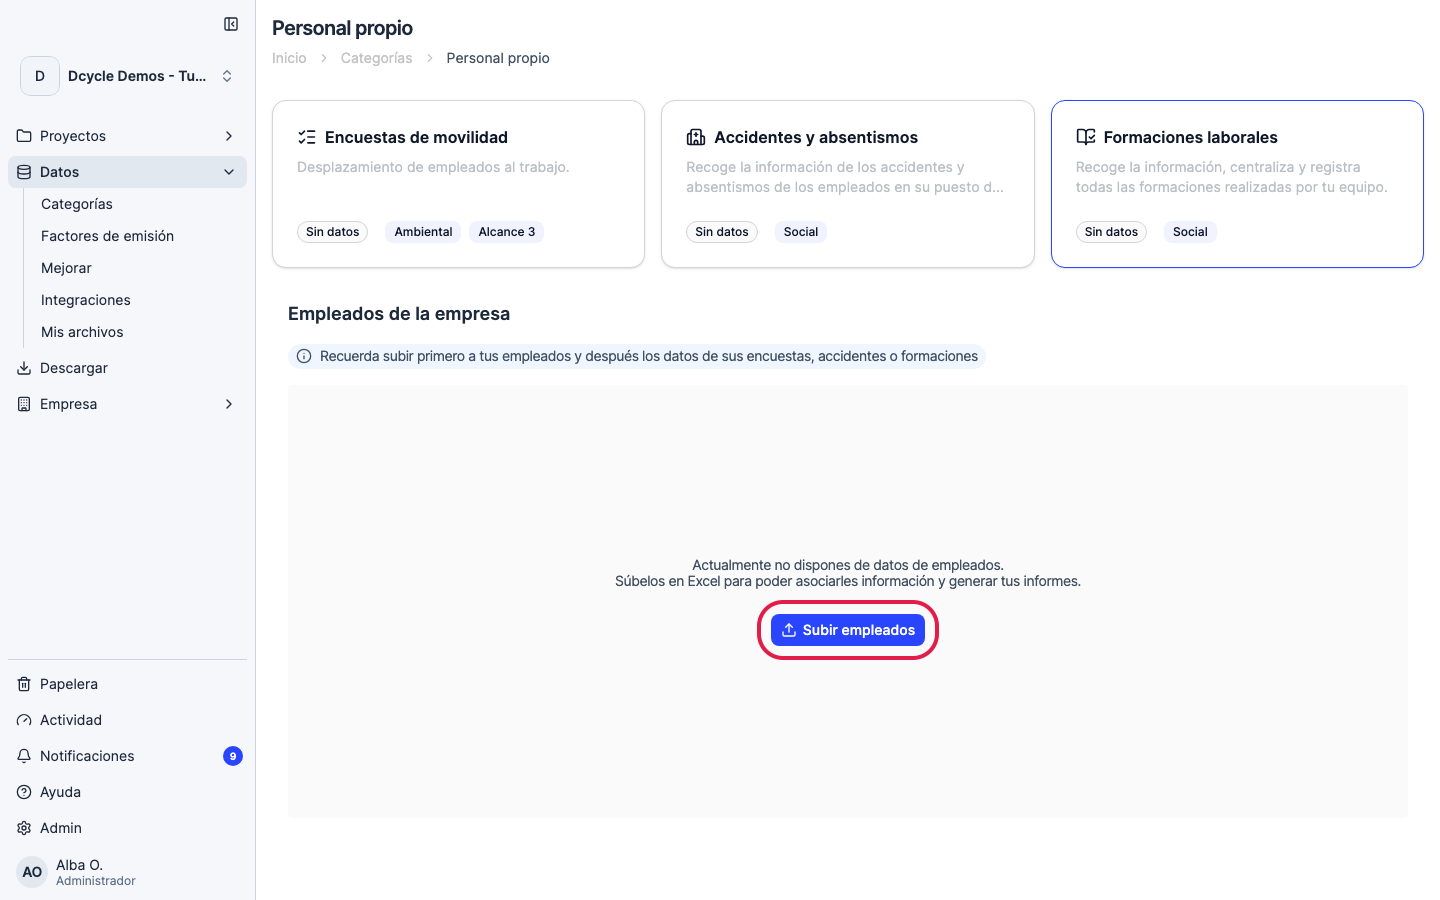1440x900 pixels.
Task: Expand the Proyectos chevron
Action: click(x=229, y=136)
